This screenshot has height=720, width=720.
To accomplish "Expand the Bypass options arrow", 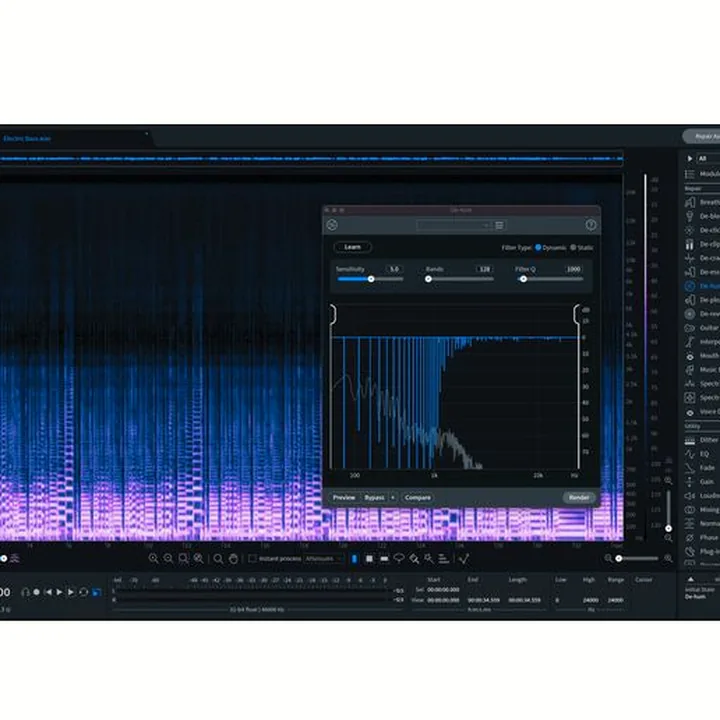I will (x=393, y=498).
